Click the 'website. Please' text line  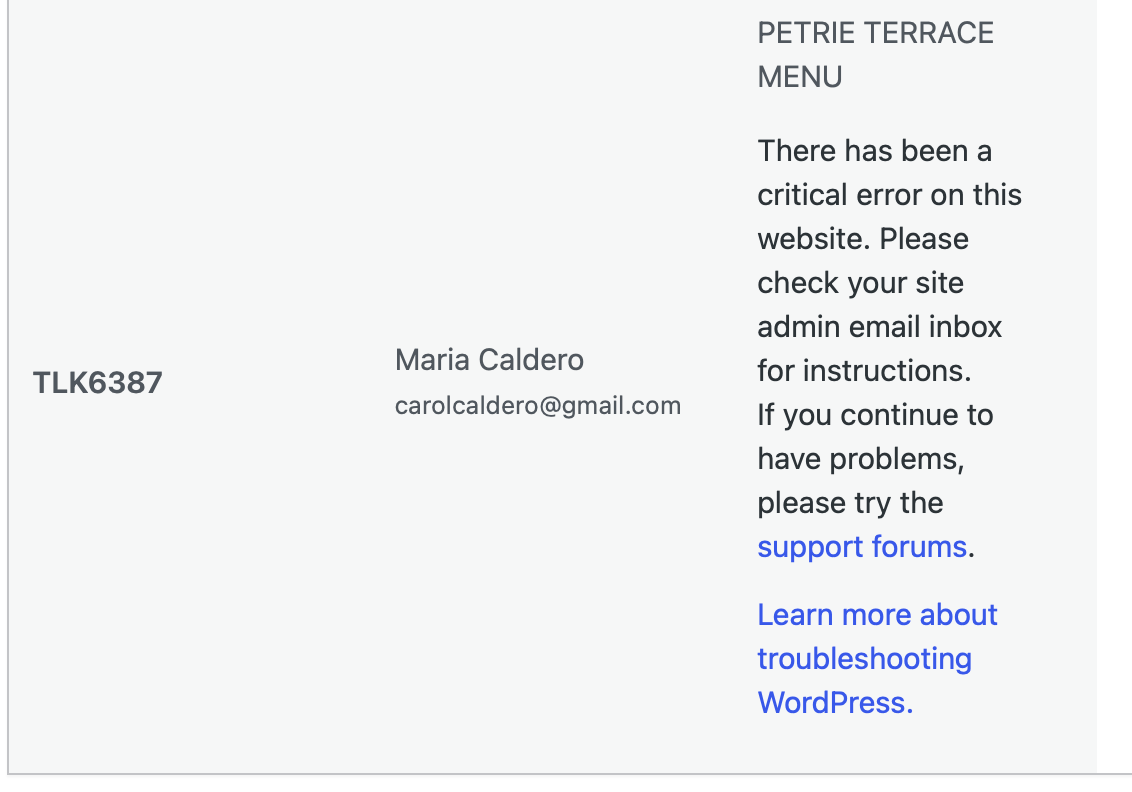tap(863, 239)
